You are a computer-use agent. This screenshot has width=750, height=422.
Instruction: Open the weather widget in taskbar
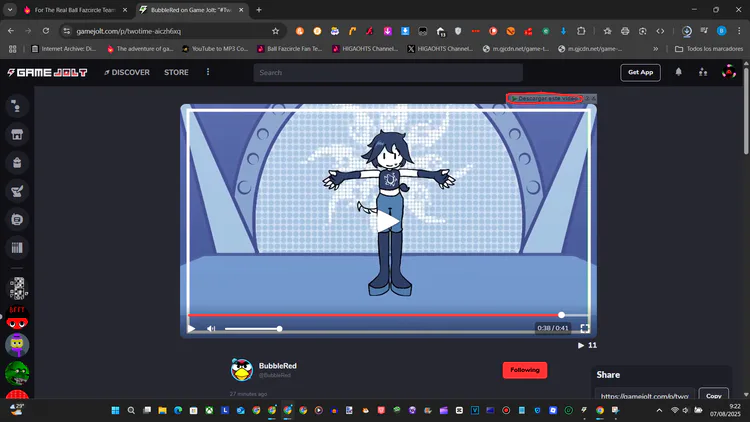(x=16, y=410)
